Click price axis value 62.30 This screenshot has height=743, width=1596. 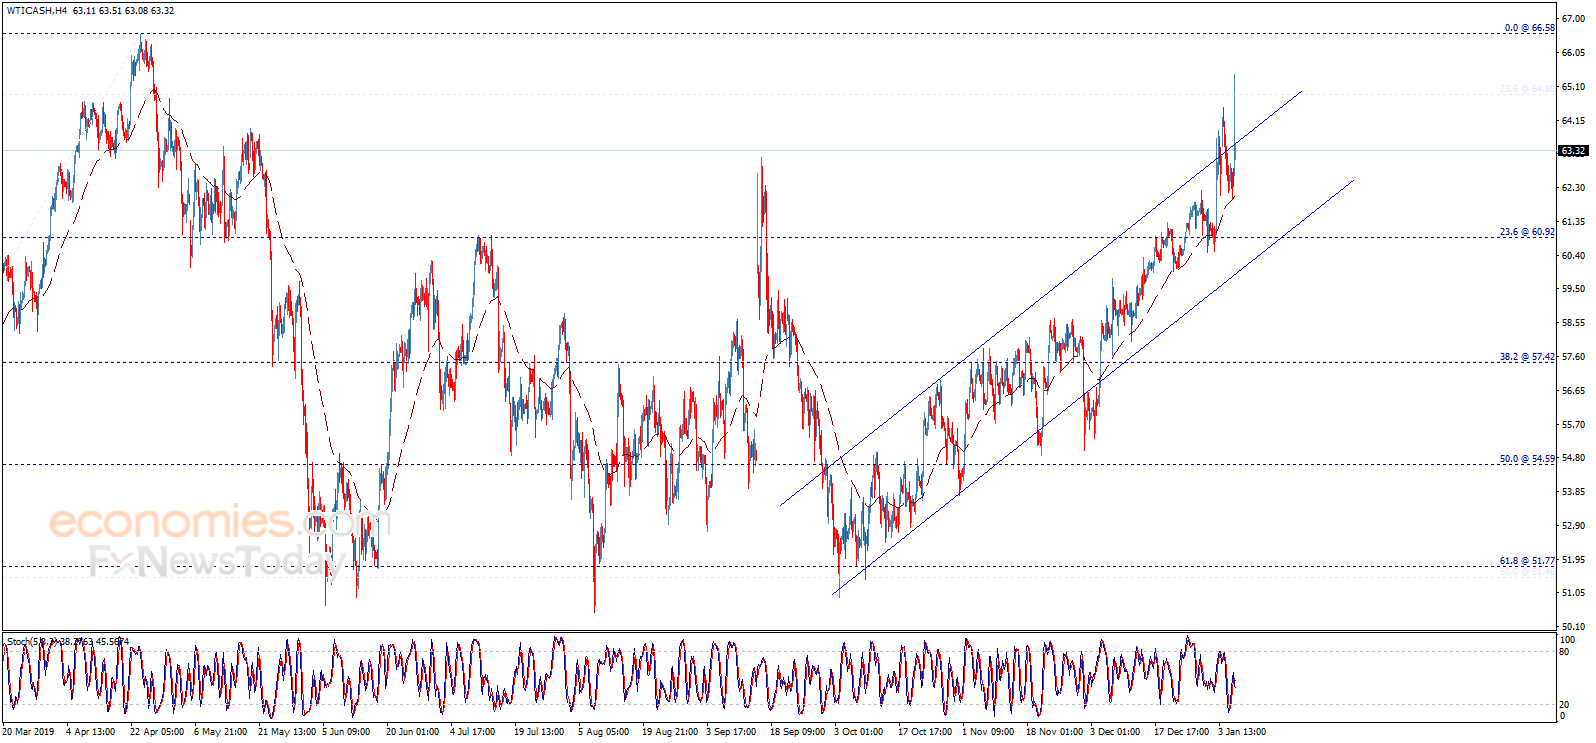coord(1573,188)
